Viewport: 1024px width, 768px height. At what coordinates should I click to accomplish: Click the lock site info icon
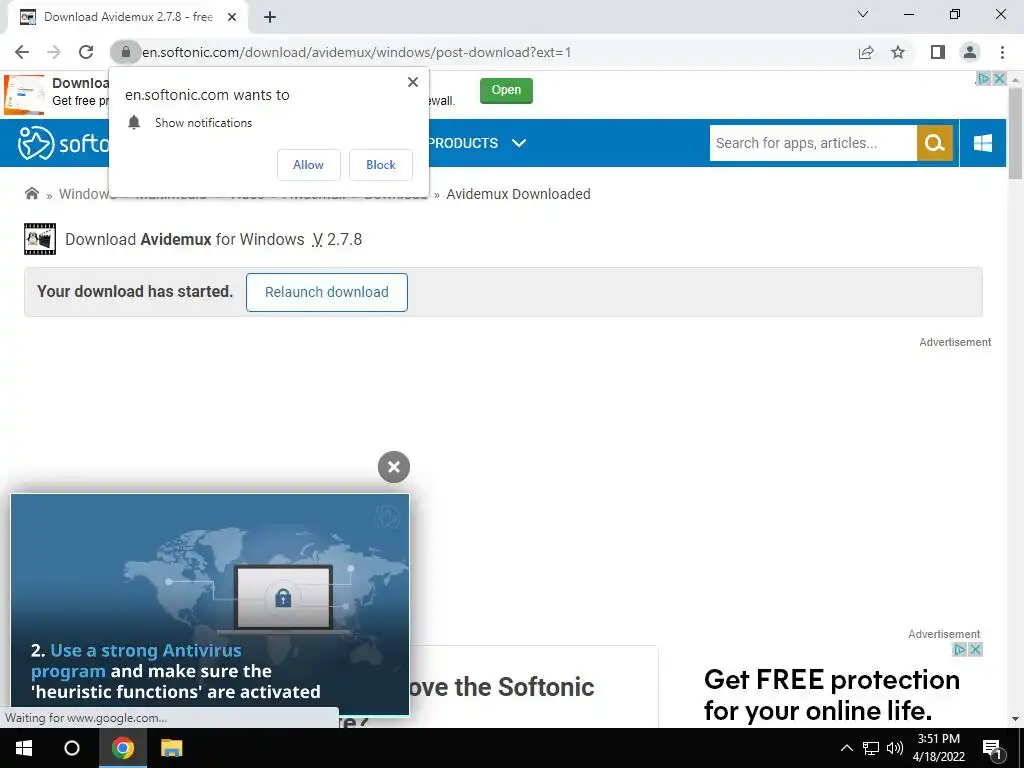pyautogui.click(x=125, y=52)
